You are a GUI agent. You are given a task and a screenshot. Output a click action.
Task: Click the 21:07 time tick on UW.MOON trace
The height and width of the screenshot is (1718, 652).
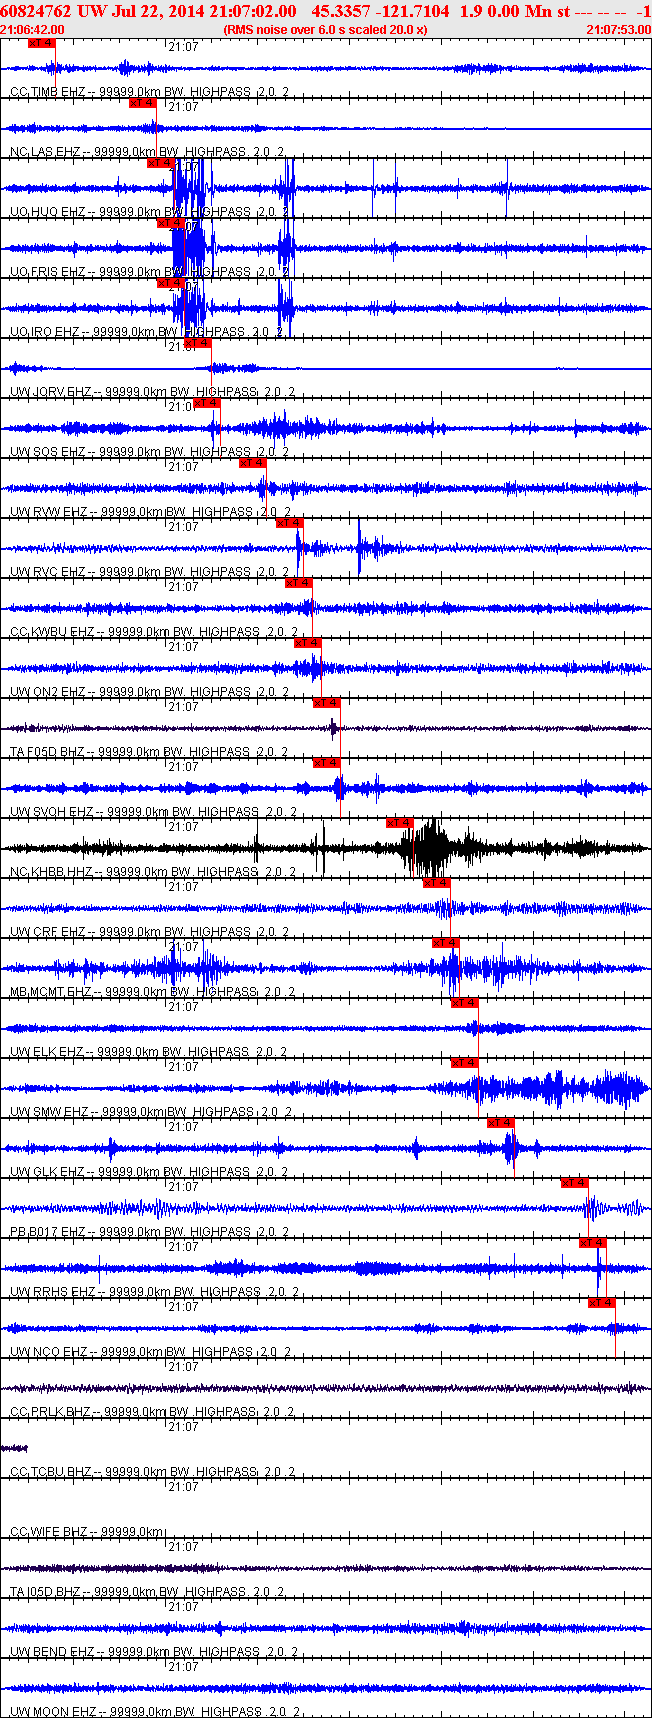pos(183,1667)
